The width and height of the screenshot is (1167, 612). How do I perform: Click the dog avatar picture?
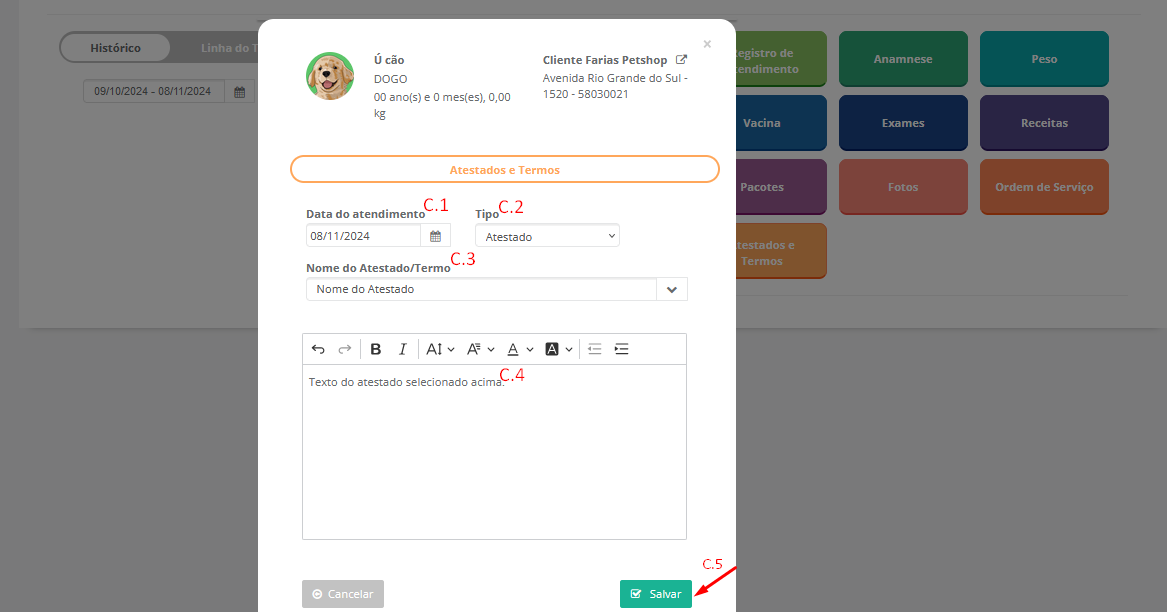click(x=330, y=76)
